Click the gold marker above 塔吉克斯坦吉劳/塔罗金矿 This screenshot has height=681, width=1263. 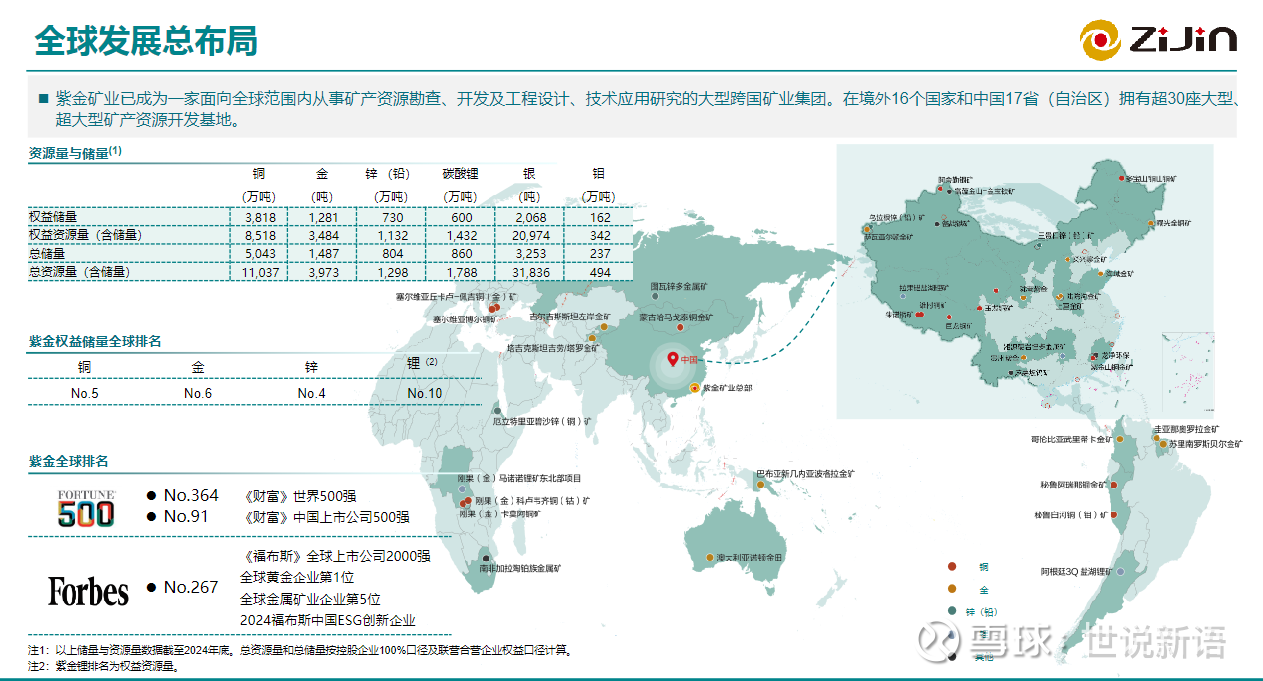pyautogui.click(x=591, y=339)
